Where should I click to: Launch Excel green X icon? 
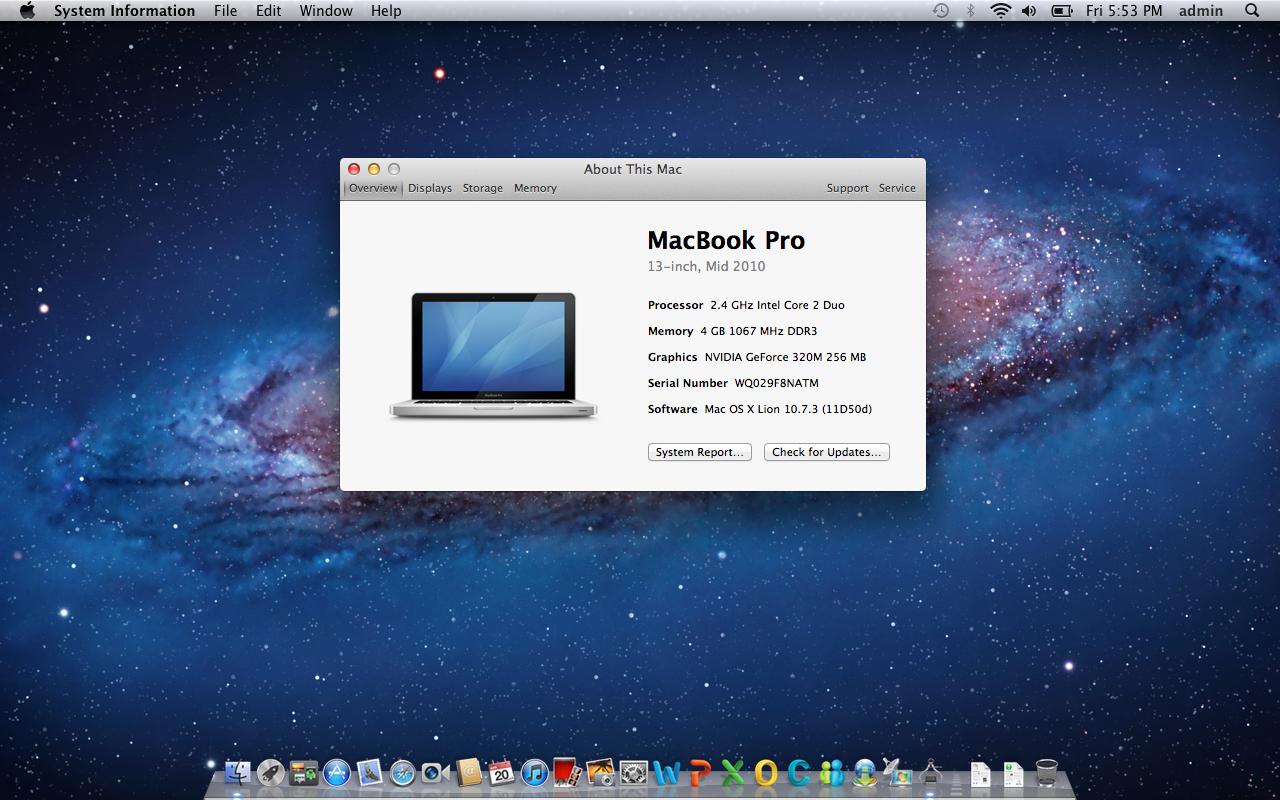[732, 773]
